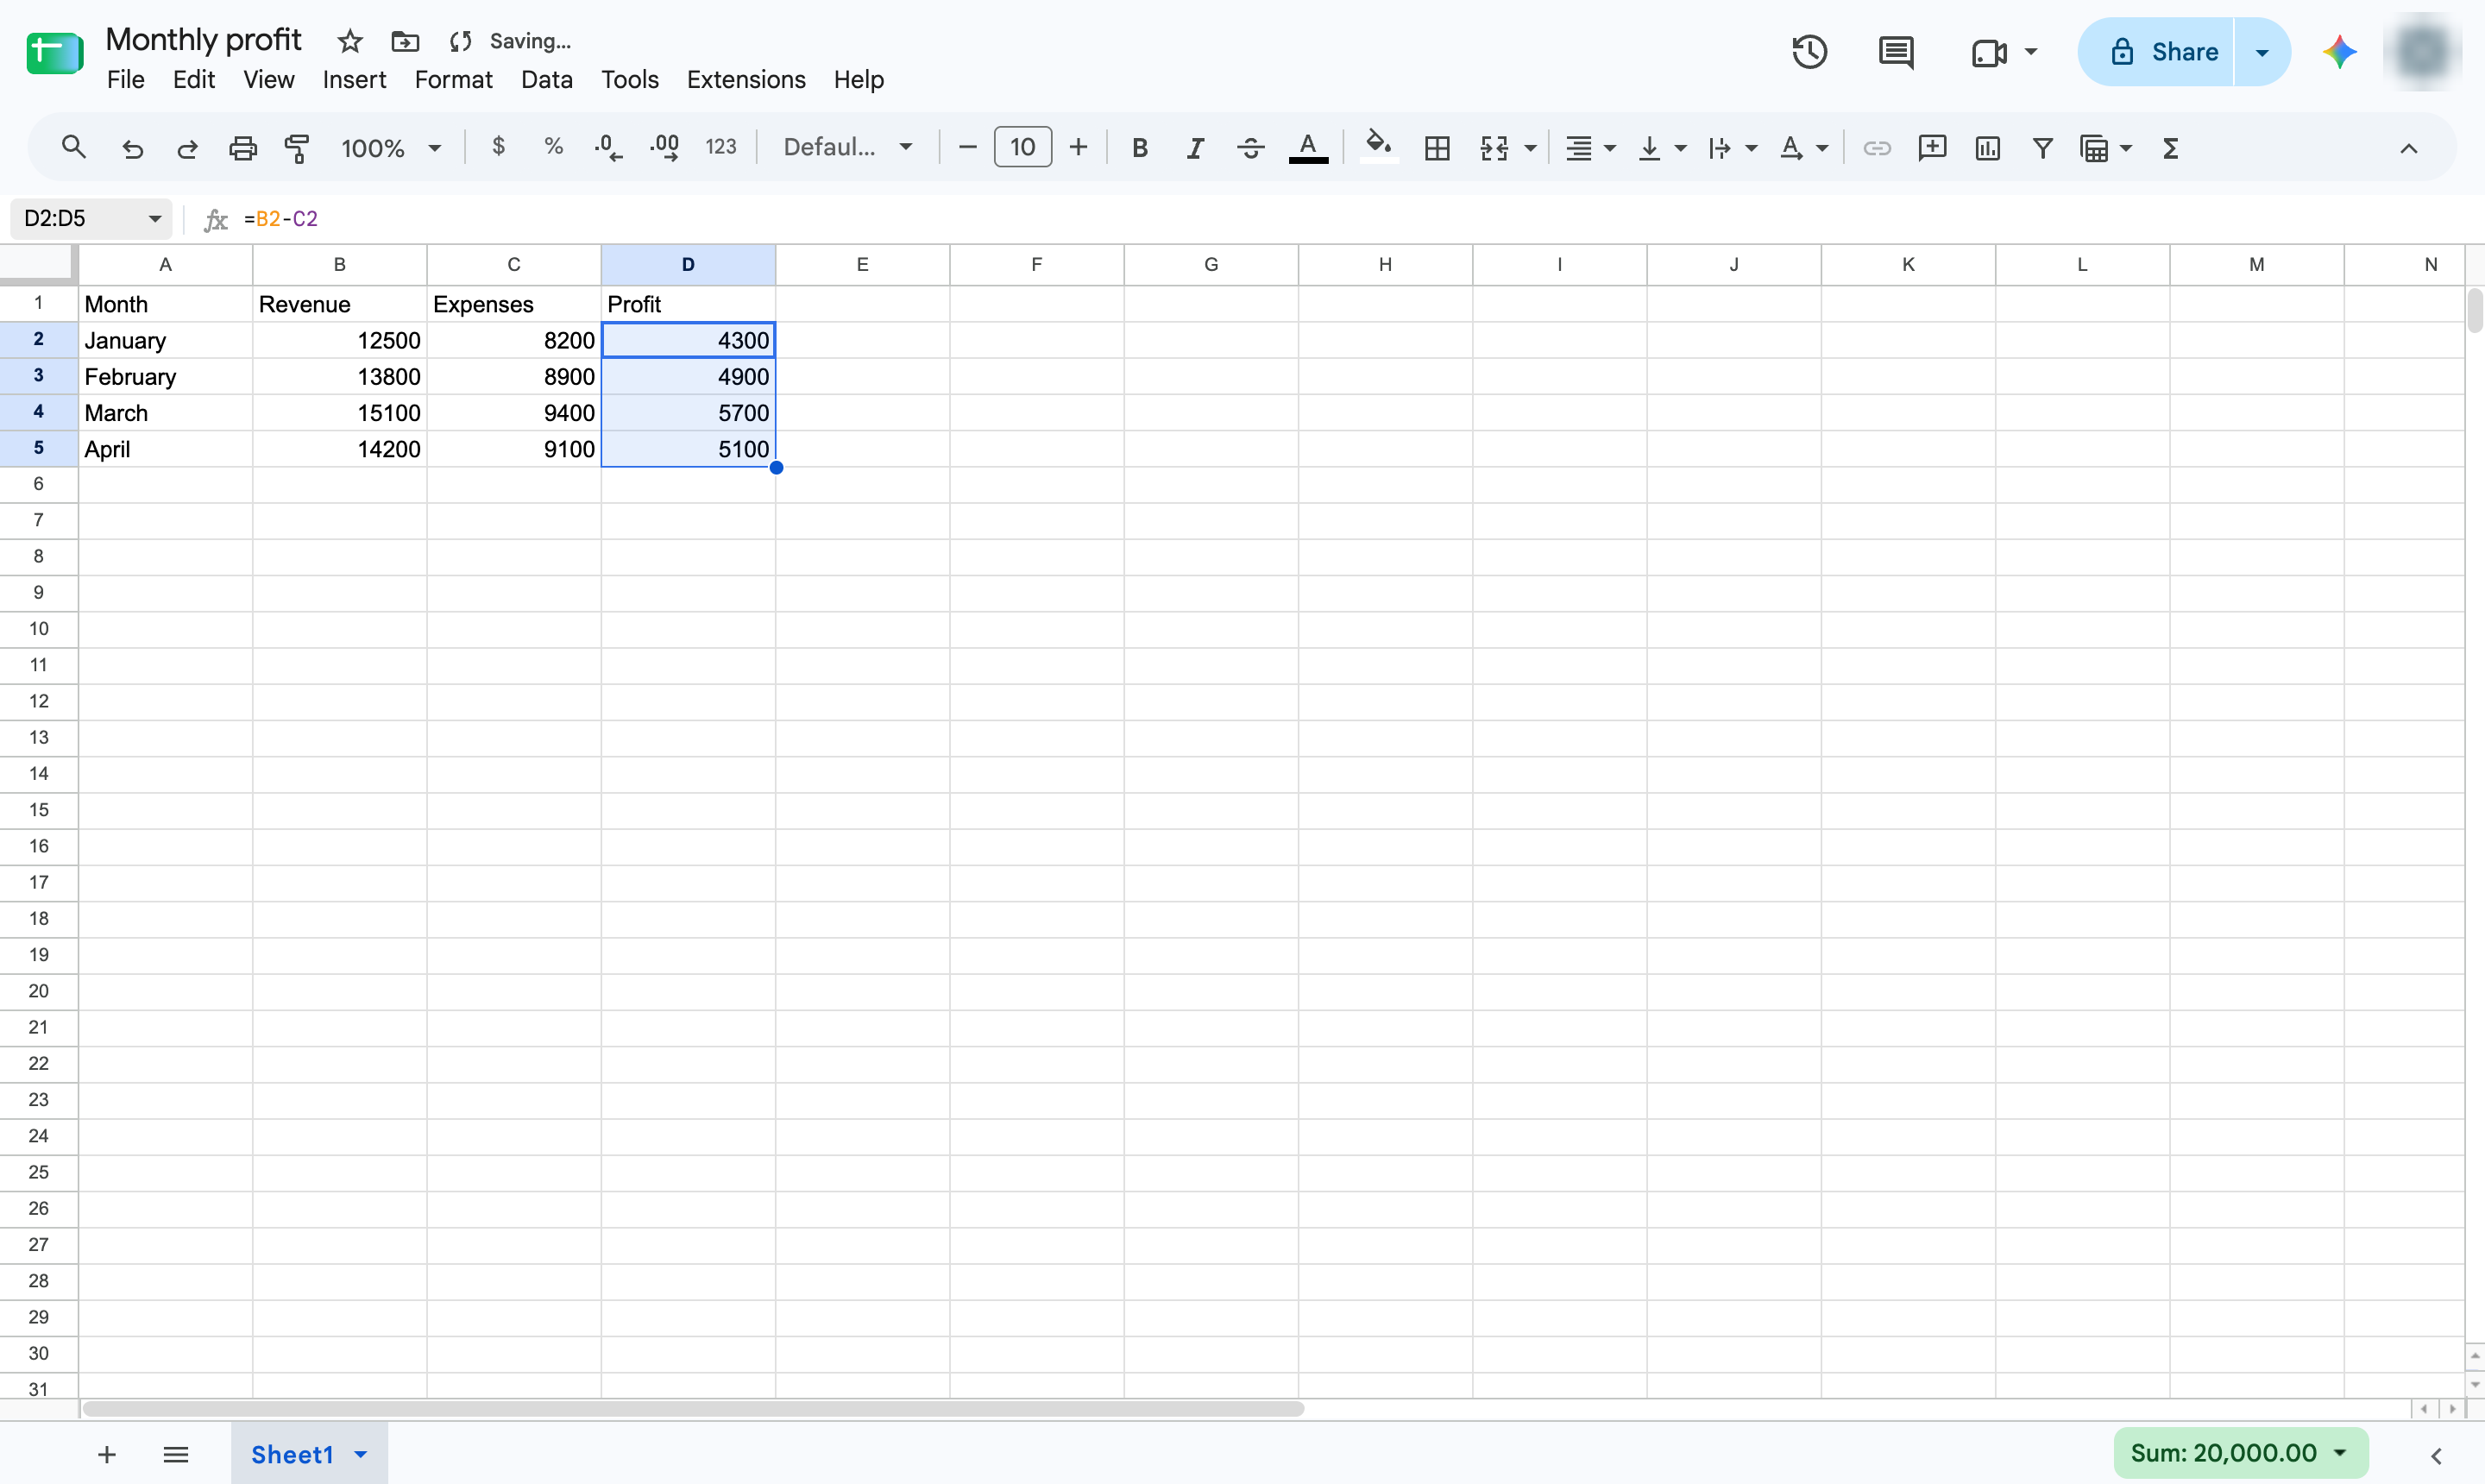Screen dimensions: 2485x1484
Task: Select the Paint format roller icon
Action: click(297, 148)
